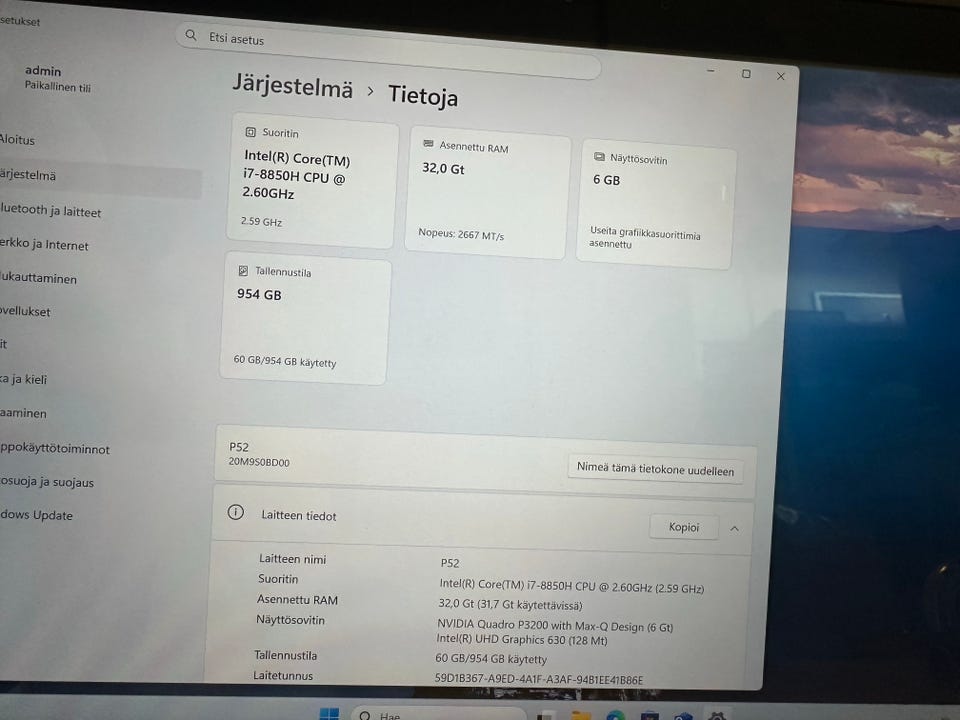Click 60 GB/954 GB käytetty in device details

pos(491,659)
